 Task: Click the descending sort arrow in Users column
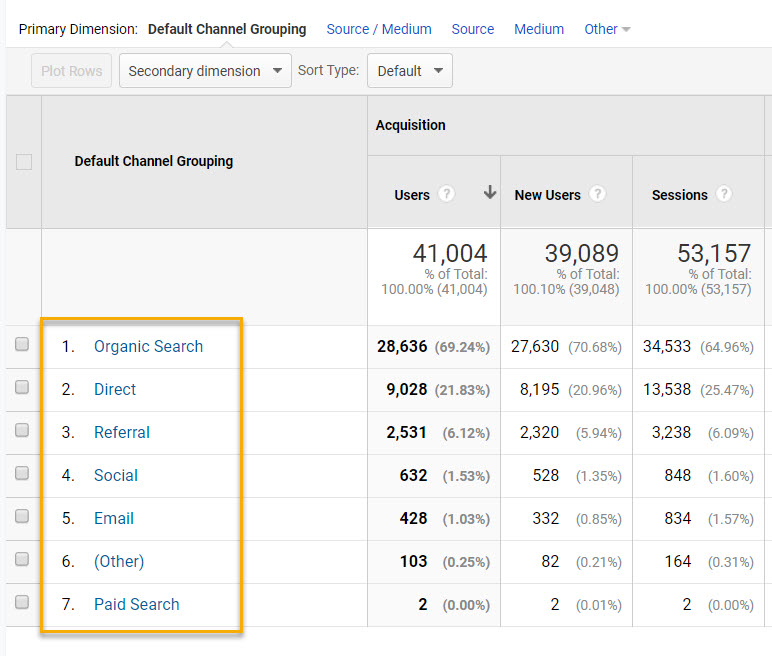coord(489,192)
